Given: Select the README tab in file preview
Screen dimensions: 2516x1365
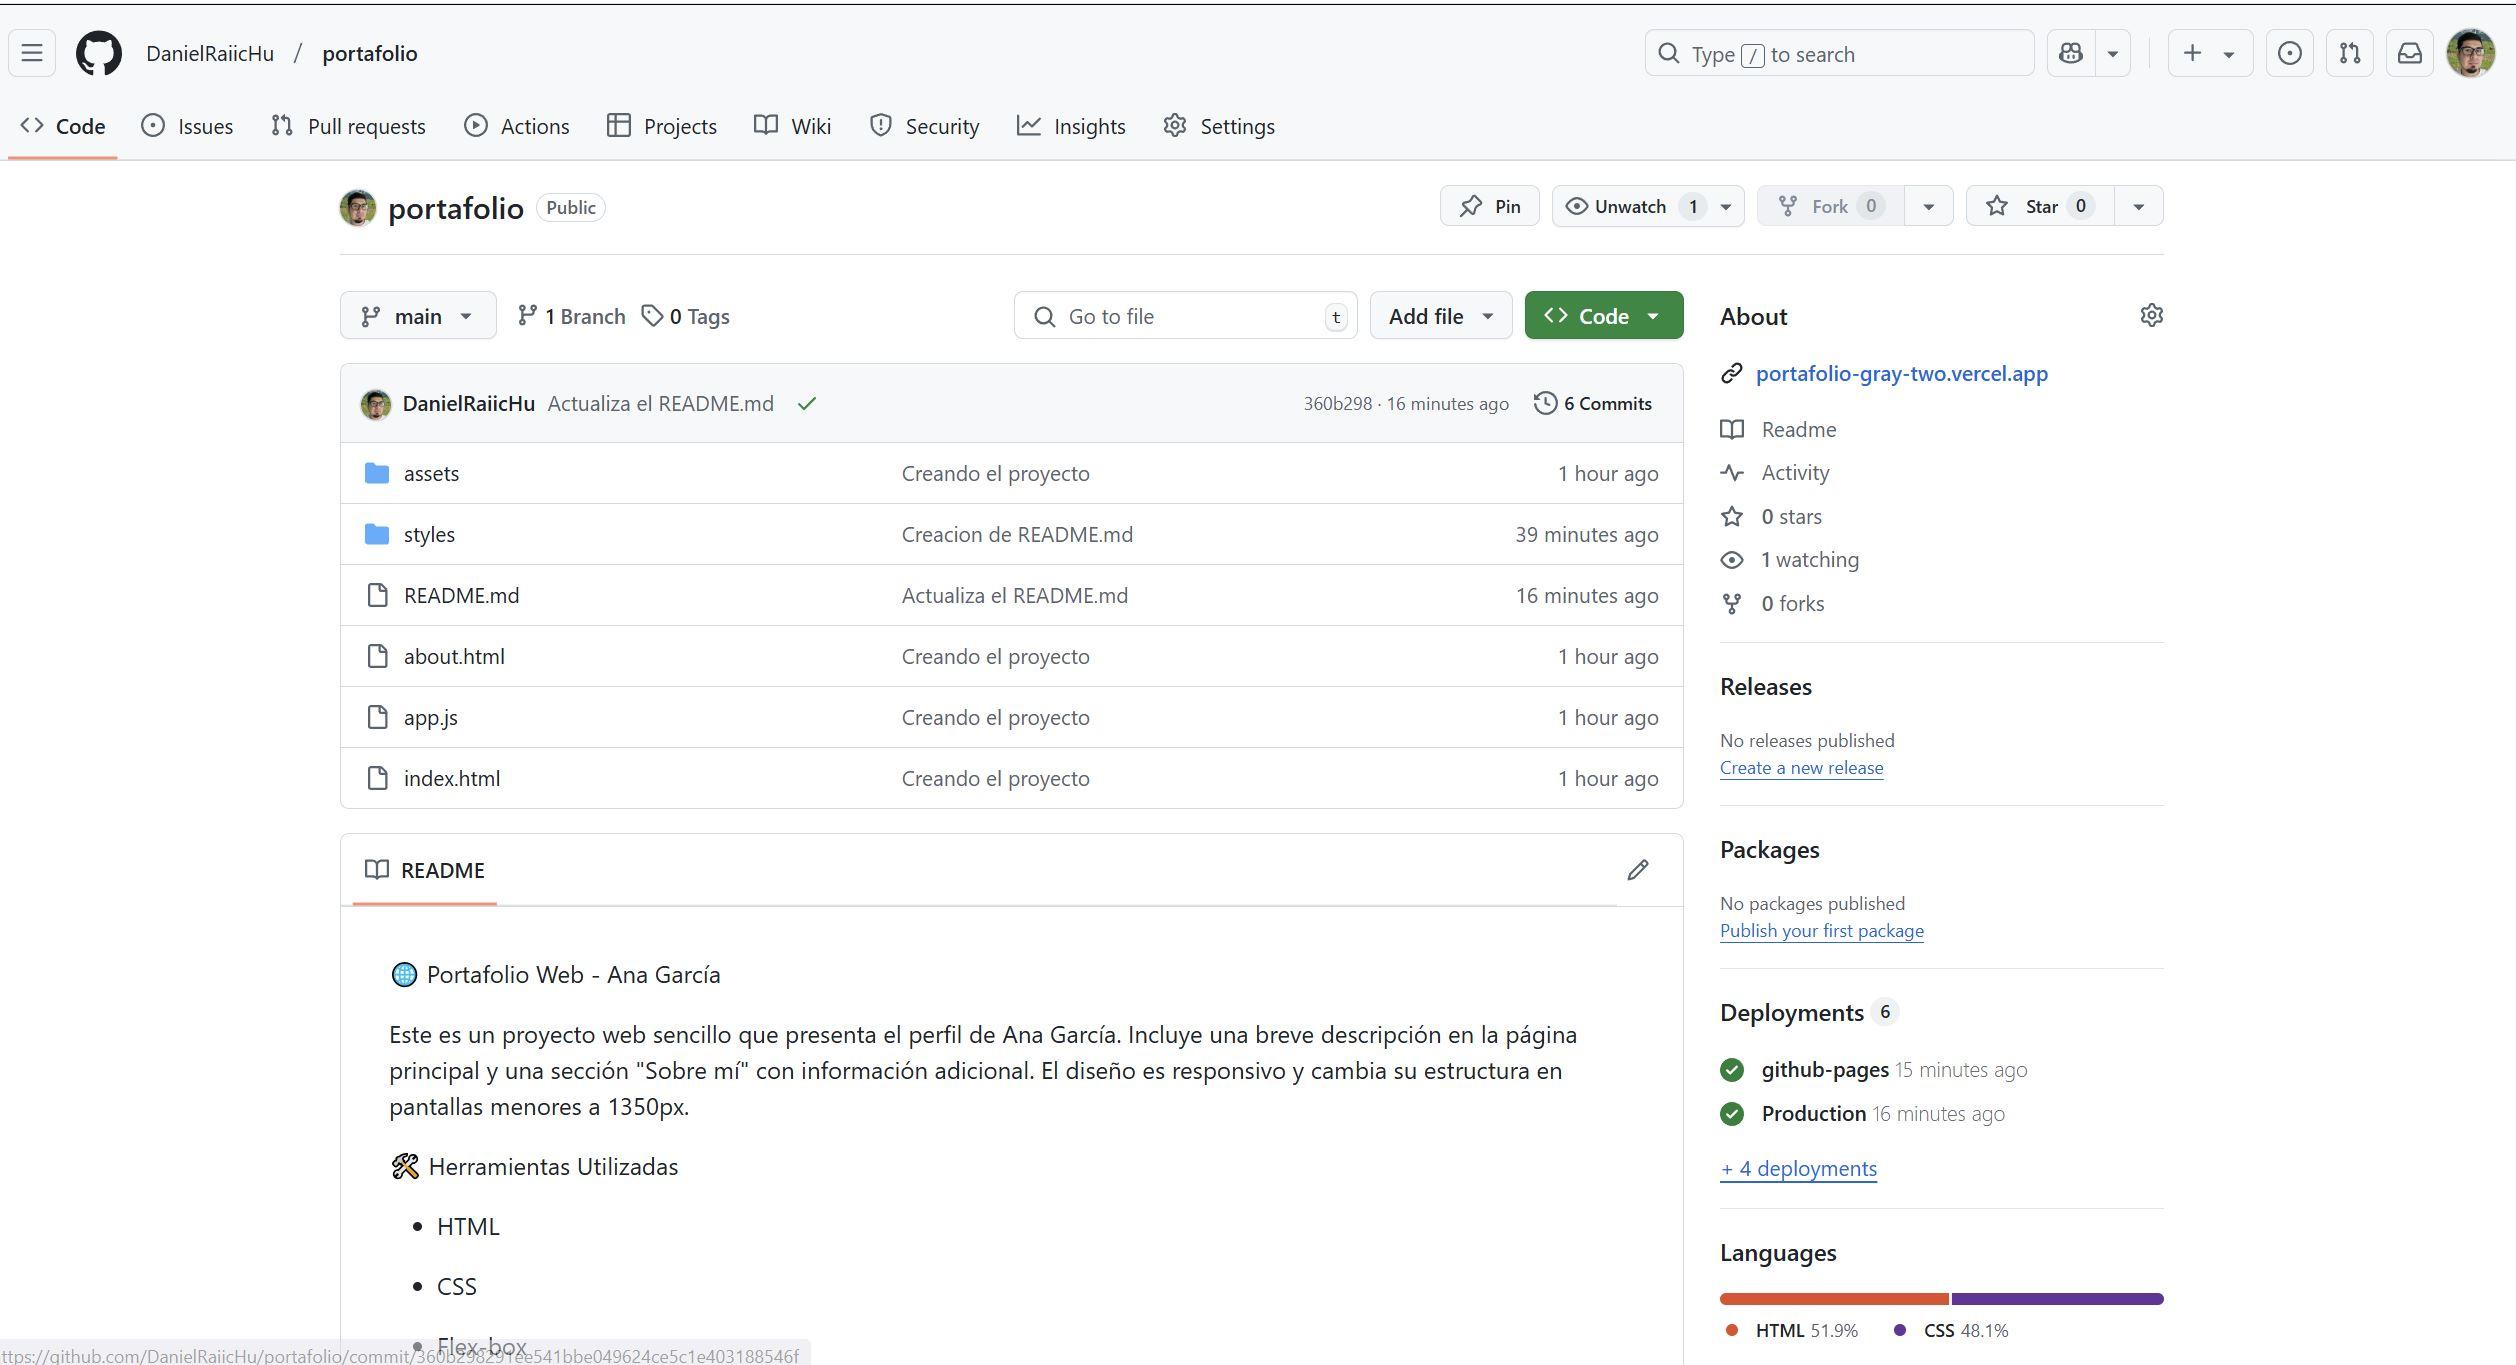Looking at the screenshot, I should (x=425, y=870).
